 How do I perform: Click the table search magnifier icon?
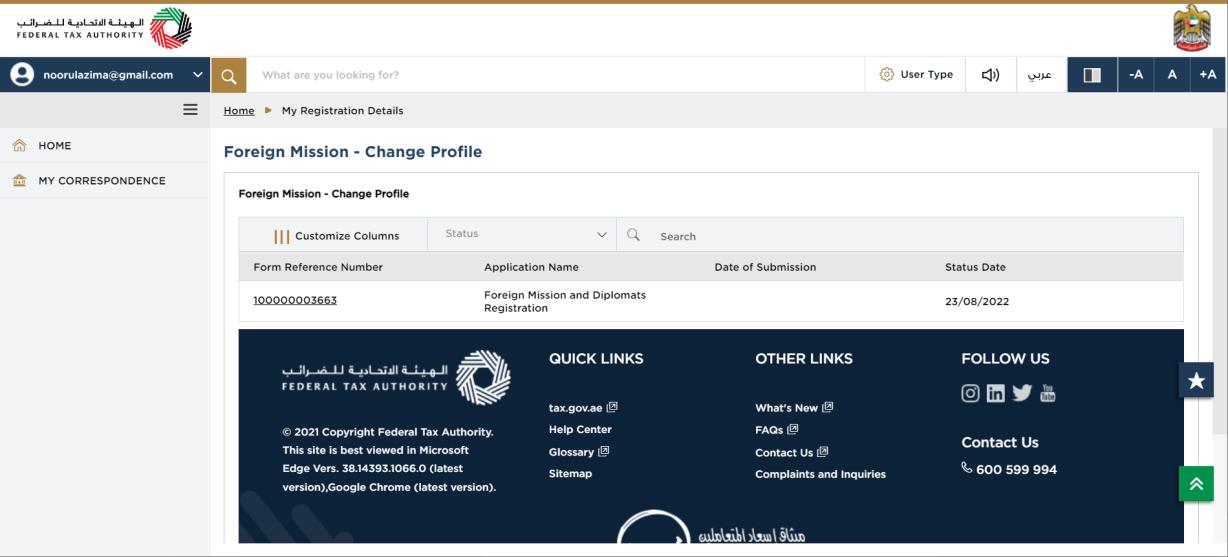[633, 235]
